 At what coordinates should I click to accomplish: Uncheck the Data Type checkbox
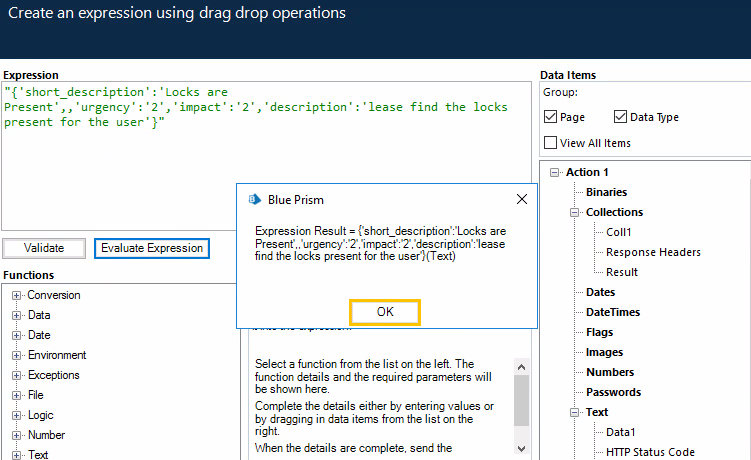point(621,117)
